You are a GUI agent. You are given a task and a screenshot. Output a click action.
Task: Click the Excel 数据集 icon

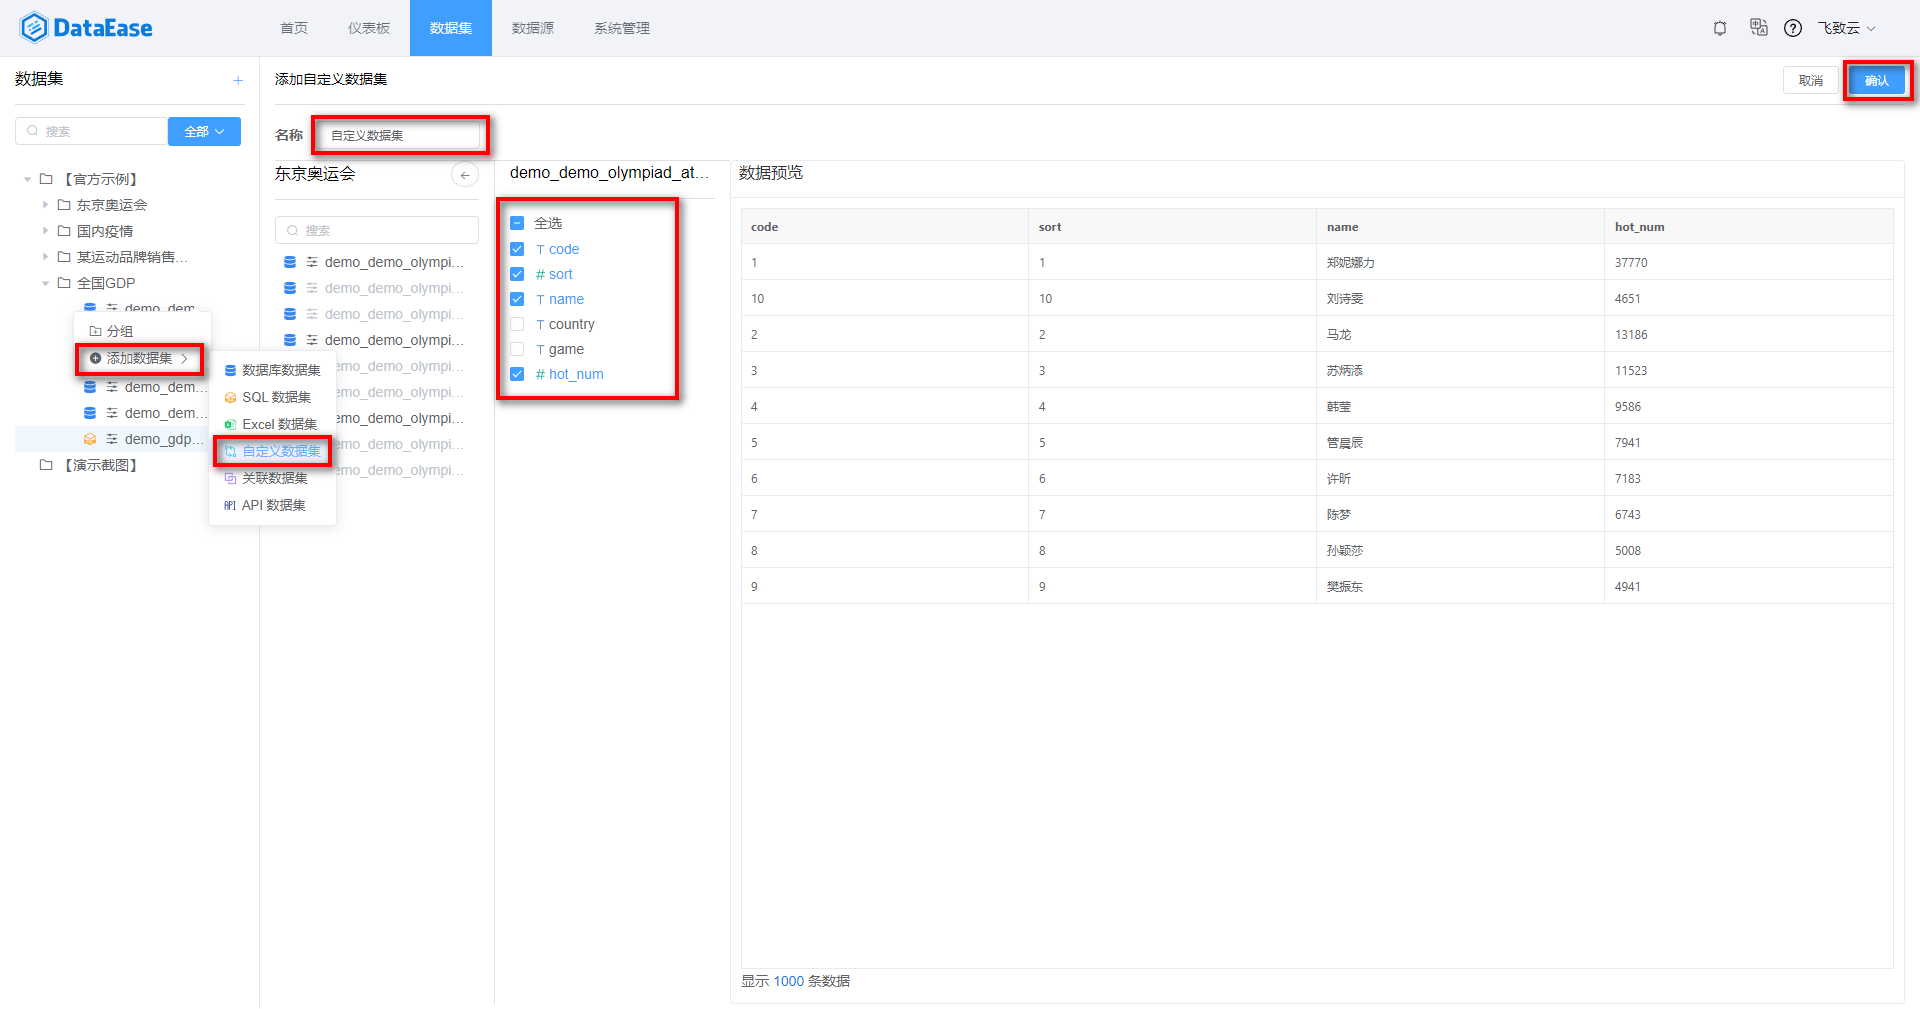pyautogui.click(x=230, y=424)
